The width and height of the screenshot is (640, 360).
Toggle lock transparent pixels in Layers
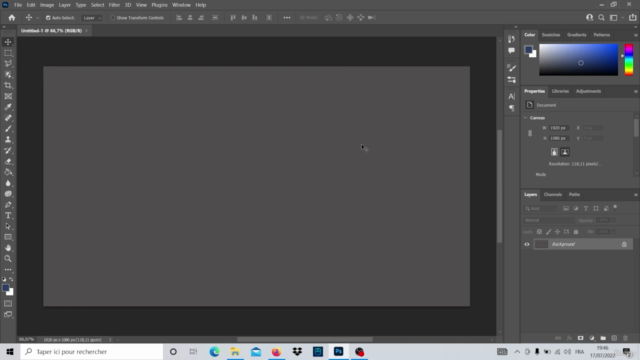[539, 232]
